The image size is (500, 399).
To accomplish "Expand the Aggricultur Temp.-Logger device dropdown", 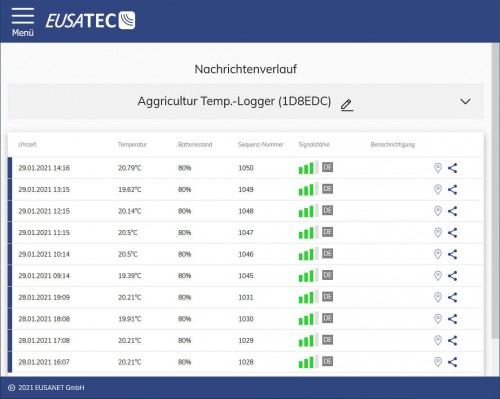I will tap(465, 101).
